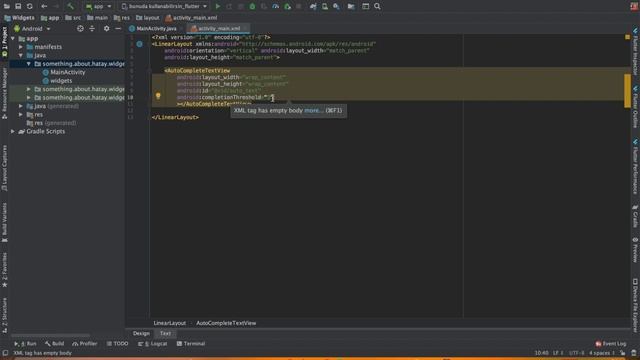
Task: Start debugging with the green bug icon
Action: coord(252,6)
